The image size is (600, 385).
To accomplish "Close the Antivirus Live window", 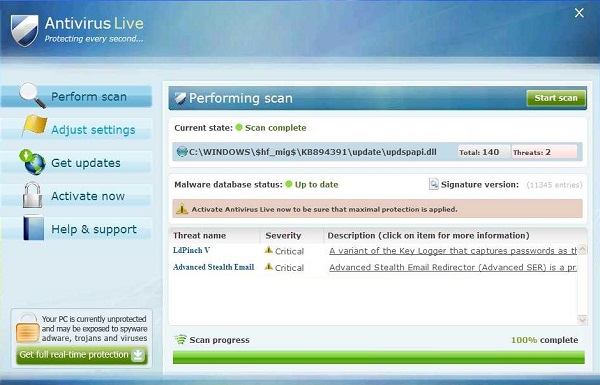I will pyautogui.click(x=579, y=13).
